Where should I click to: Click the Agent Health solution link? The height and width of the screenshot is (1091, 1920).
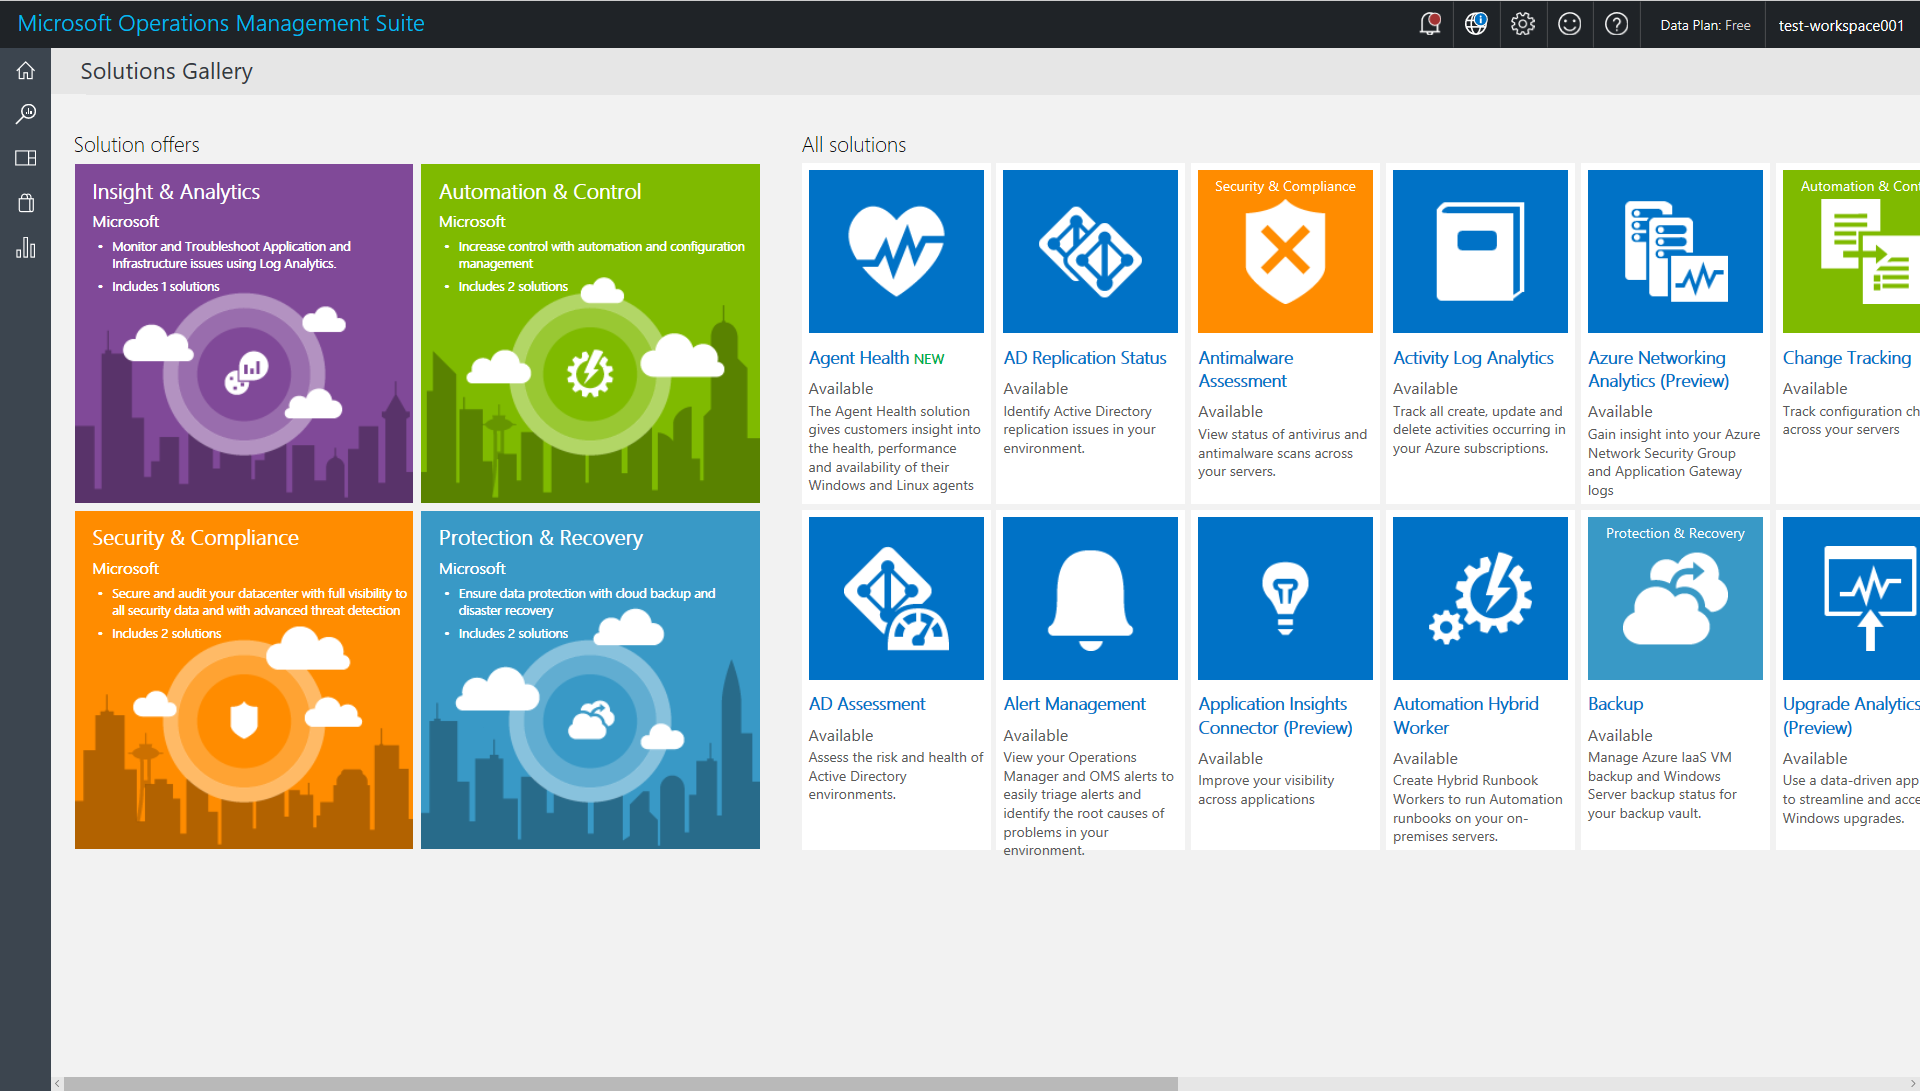point(858,358)
